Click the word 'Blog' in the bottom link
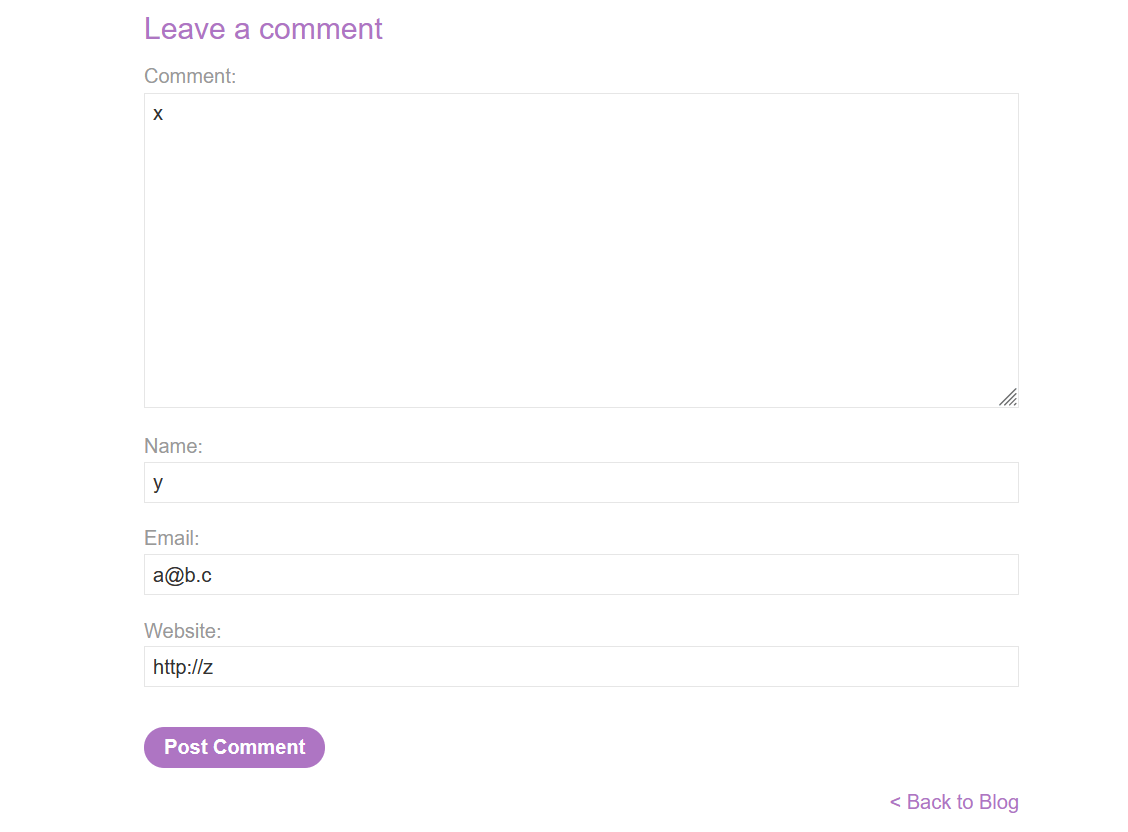Image resolution: width=1128 pixels, height=832 pixels. coord(998,802)
